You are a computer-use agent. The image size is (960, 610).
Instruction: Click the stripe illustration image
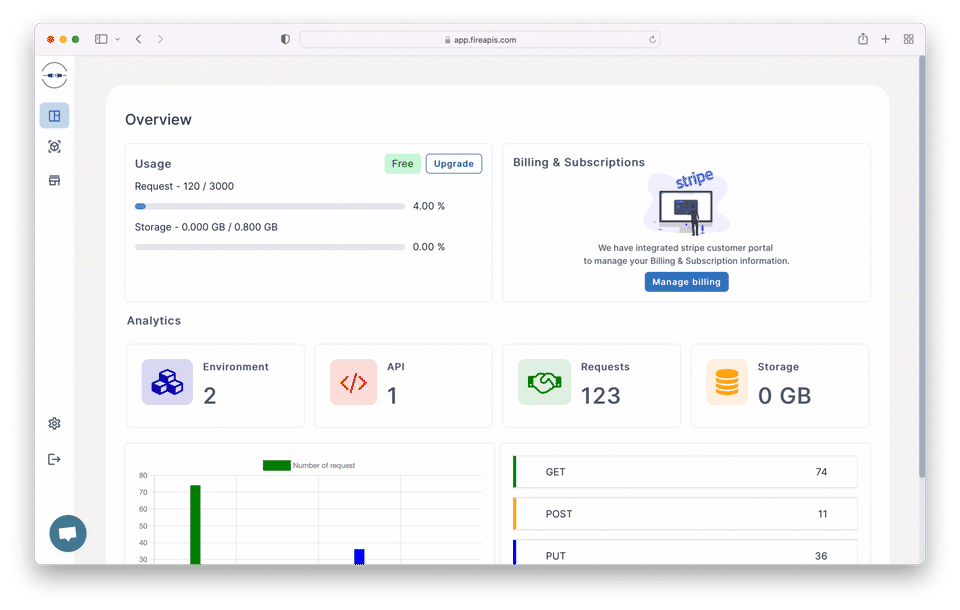tap(687, 203)
